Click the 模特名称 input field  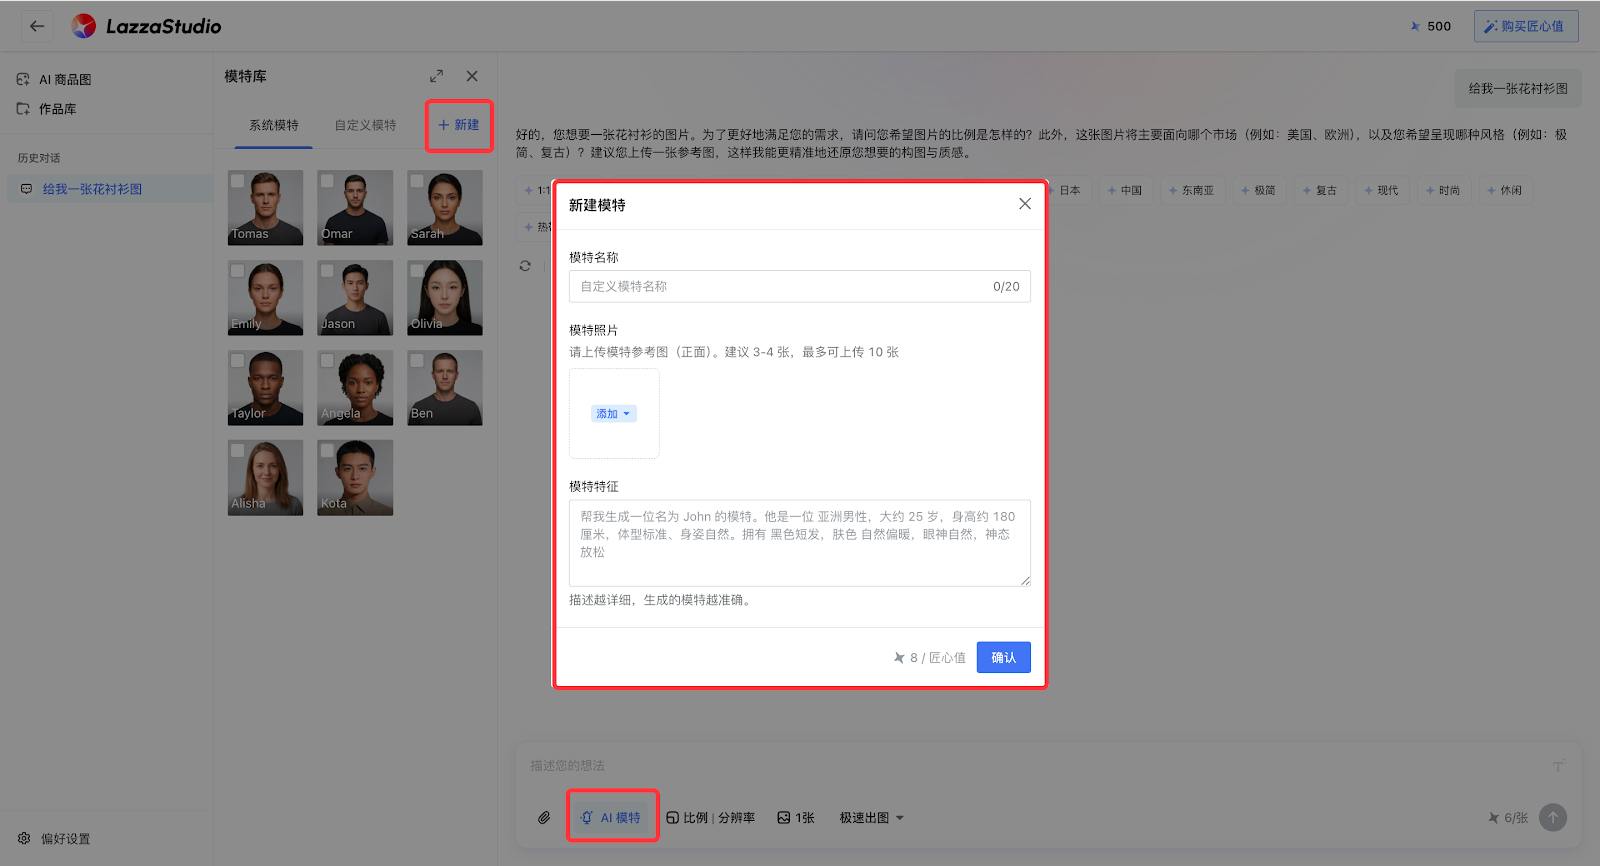coord(780,287)
